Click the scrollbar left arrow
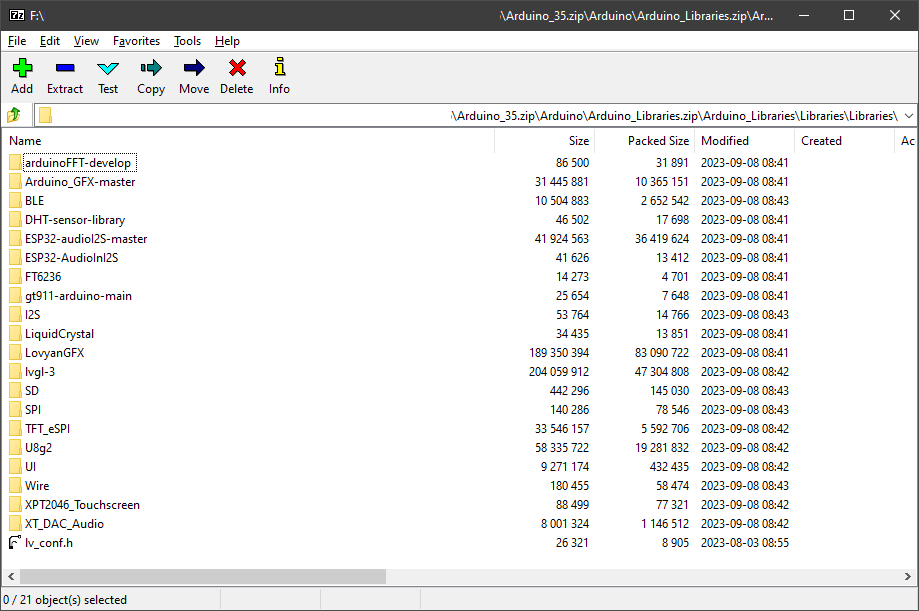Image resolution: width=919 pixels, height=611 pixels. 11,576
